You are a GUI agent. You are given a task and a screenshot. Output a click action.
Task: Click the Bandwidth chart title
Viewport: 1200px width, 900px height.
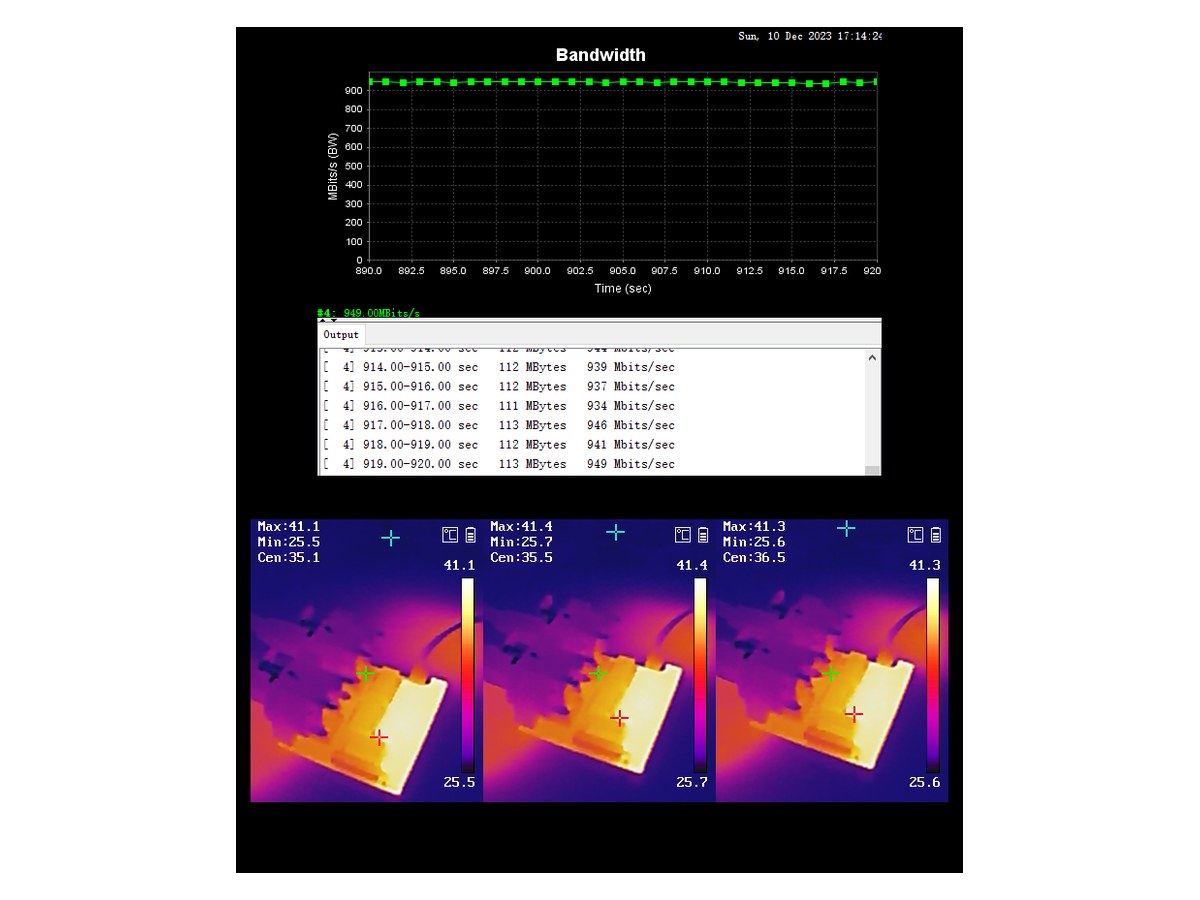(600, 55)
